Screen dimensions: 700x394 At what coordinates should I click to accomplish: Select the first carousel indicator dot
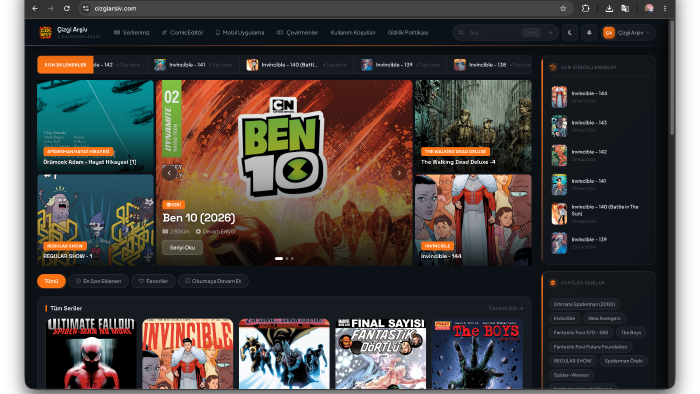pyautogui.click(x=279, y=258)
